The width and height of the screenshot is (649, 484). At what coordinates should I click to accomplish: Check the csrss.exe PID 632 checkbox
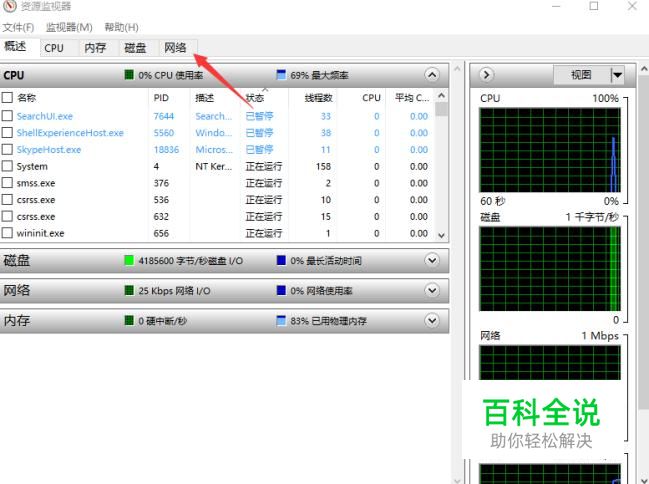(x=7, y=217)
